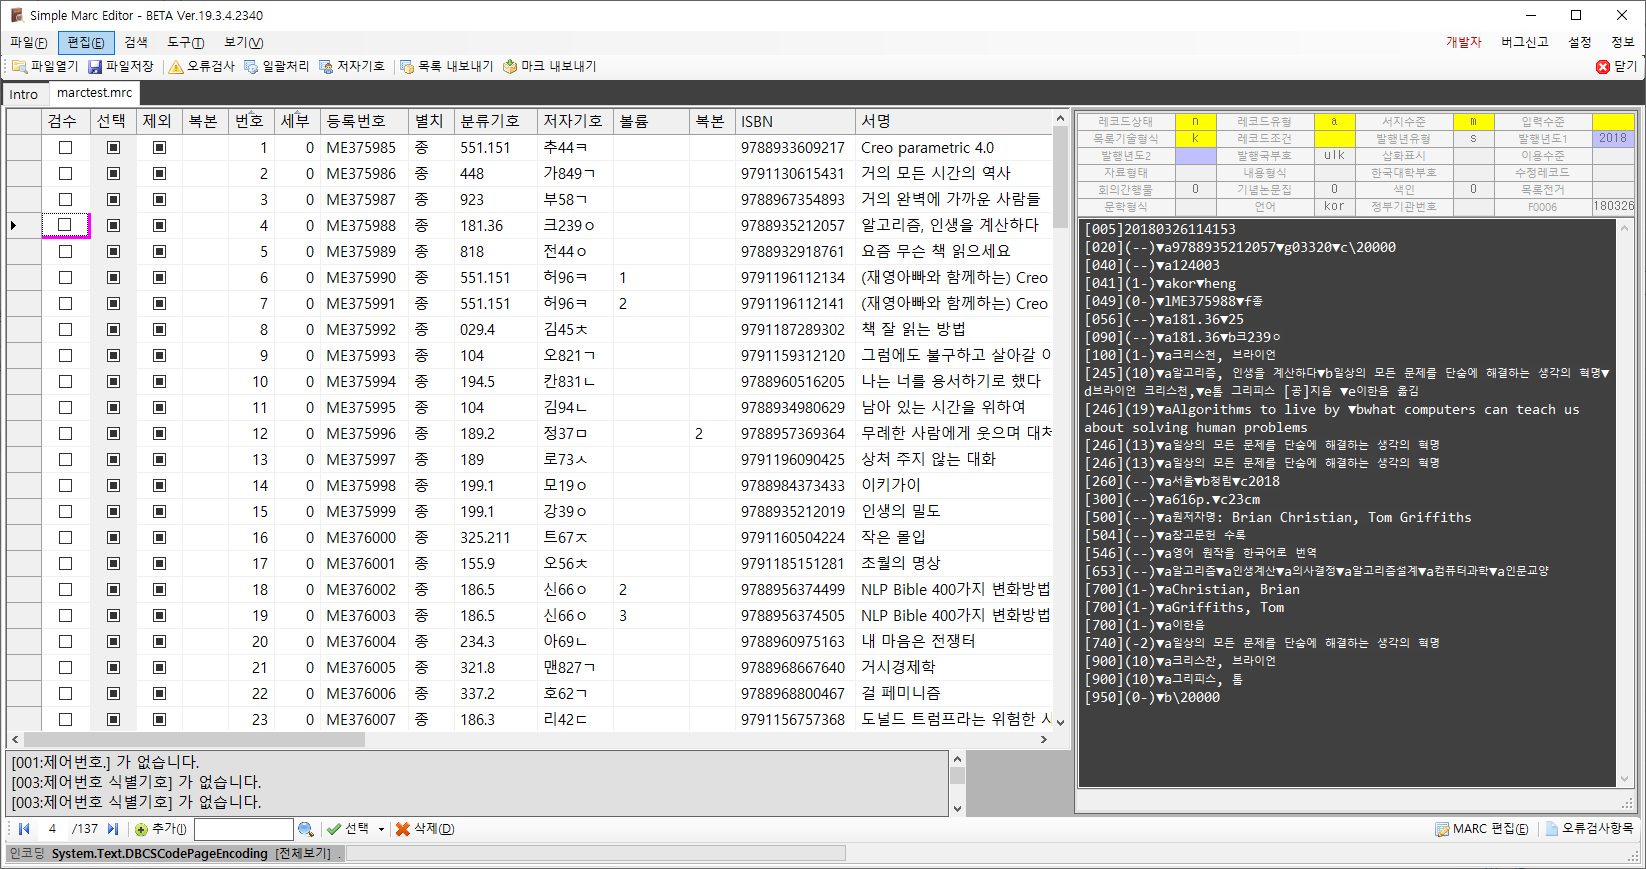Image resolution: width=1646 pixels, height=869 pixels.
Task: Check 검수 box for record ME375996
Action: pos(66,433)
